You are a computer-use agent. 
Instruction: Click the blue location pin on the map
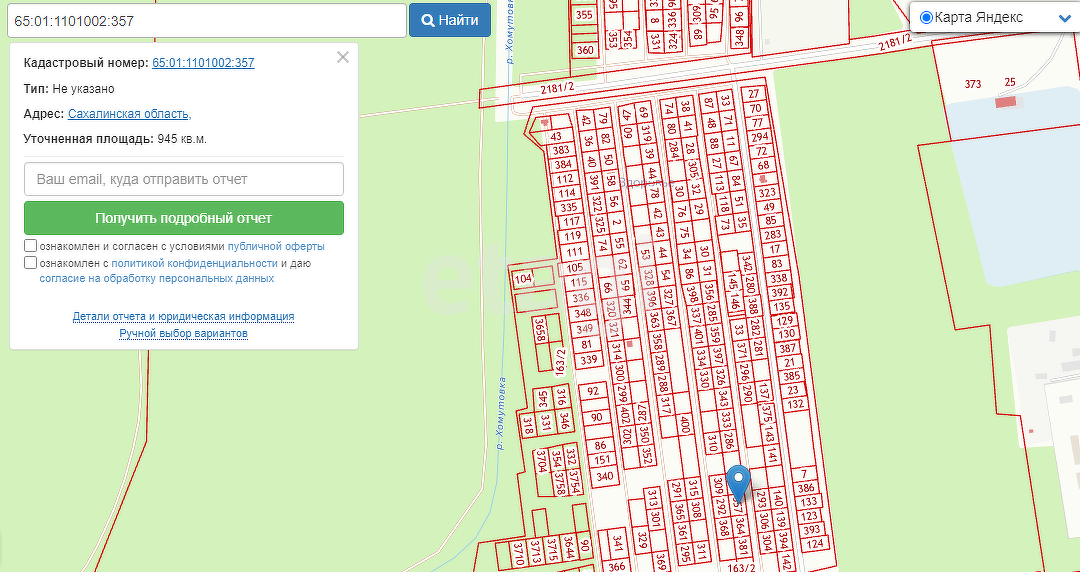pyautogui.click(x=738, y=482)
